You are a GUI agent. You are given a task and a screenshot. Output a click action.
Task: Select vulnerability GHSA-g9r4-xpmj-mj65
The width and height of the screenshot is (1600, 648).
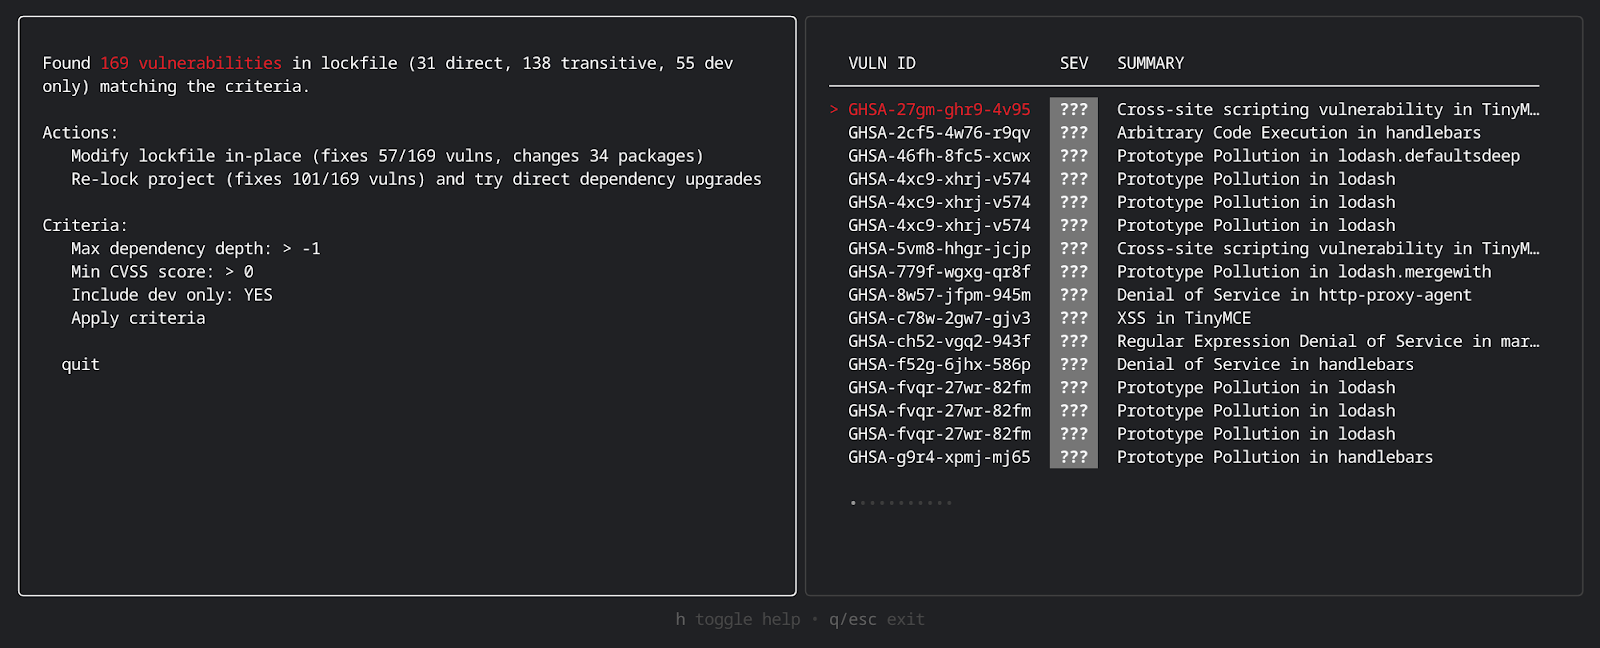coord(939,457)
